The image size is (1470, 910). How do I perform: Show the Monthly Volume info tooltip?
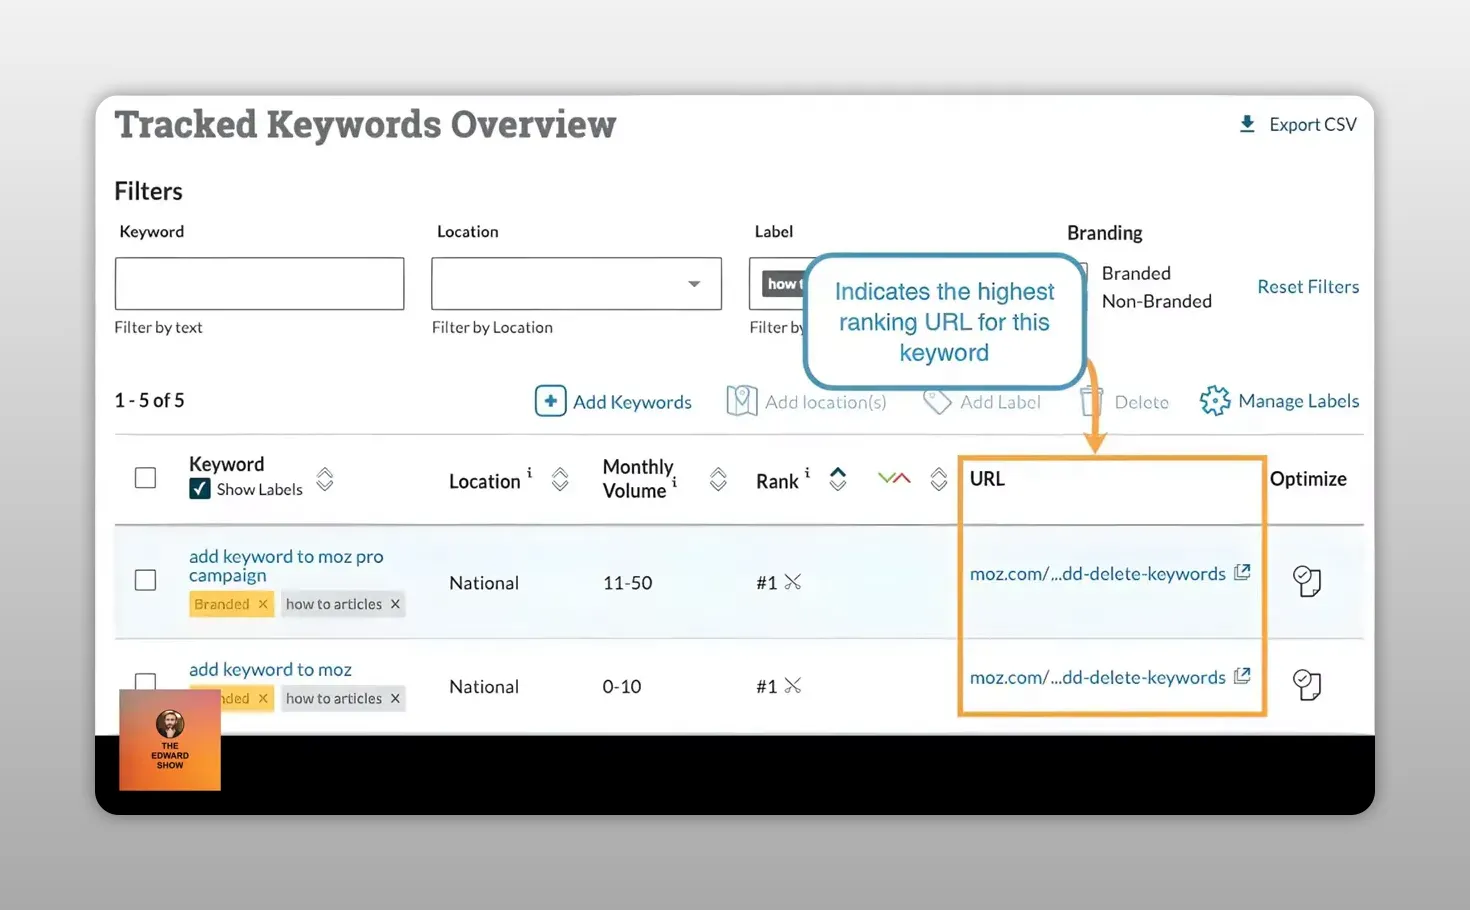(x=674, y=482)
